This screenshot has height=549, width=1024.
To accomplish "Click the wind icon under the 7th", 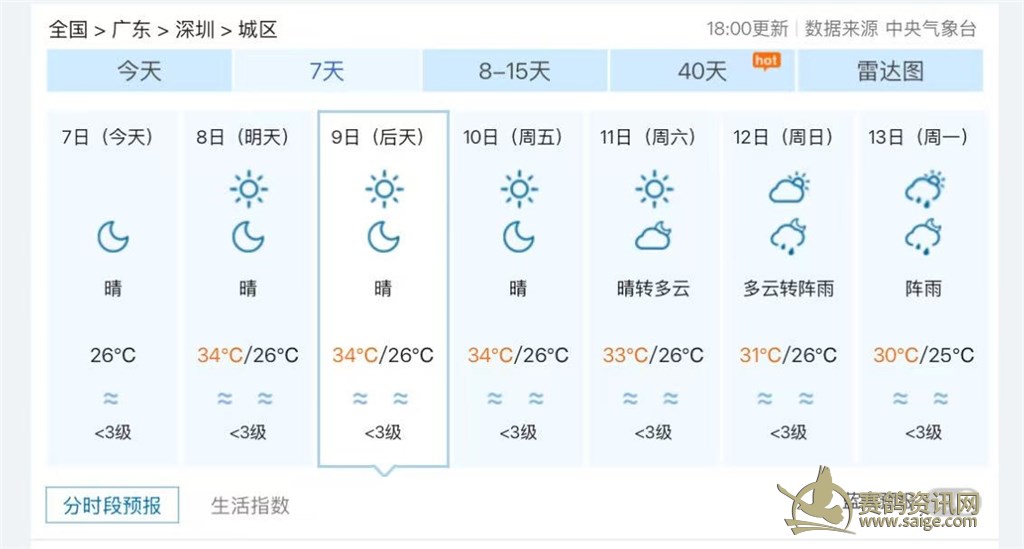I will click(111, 399).
